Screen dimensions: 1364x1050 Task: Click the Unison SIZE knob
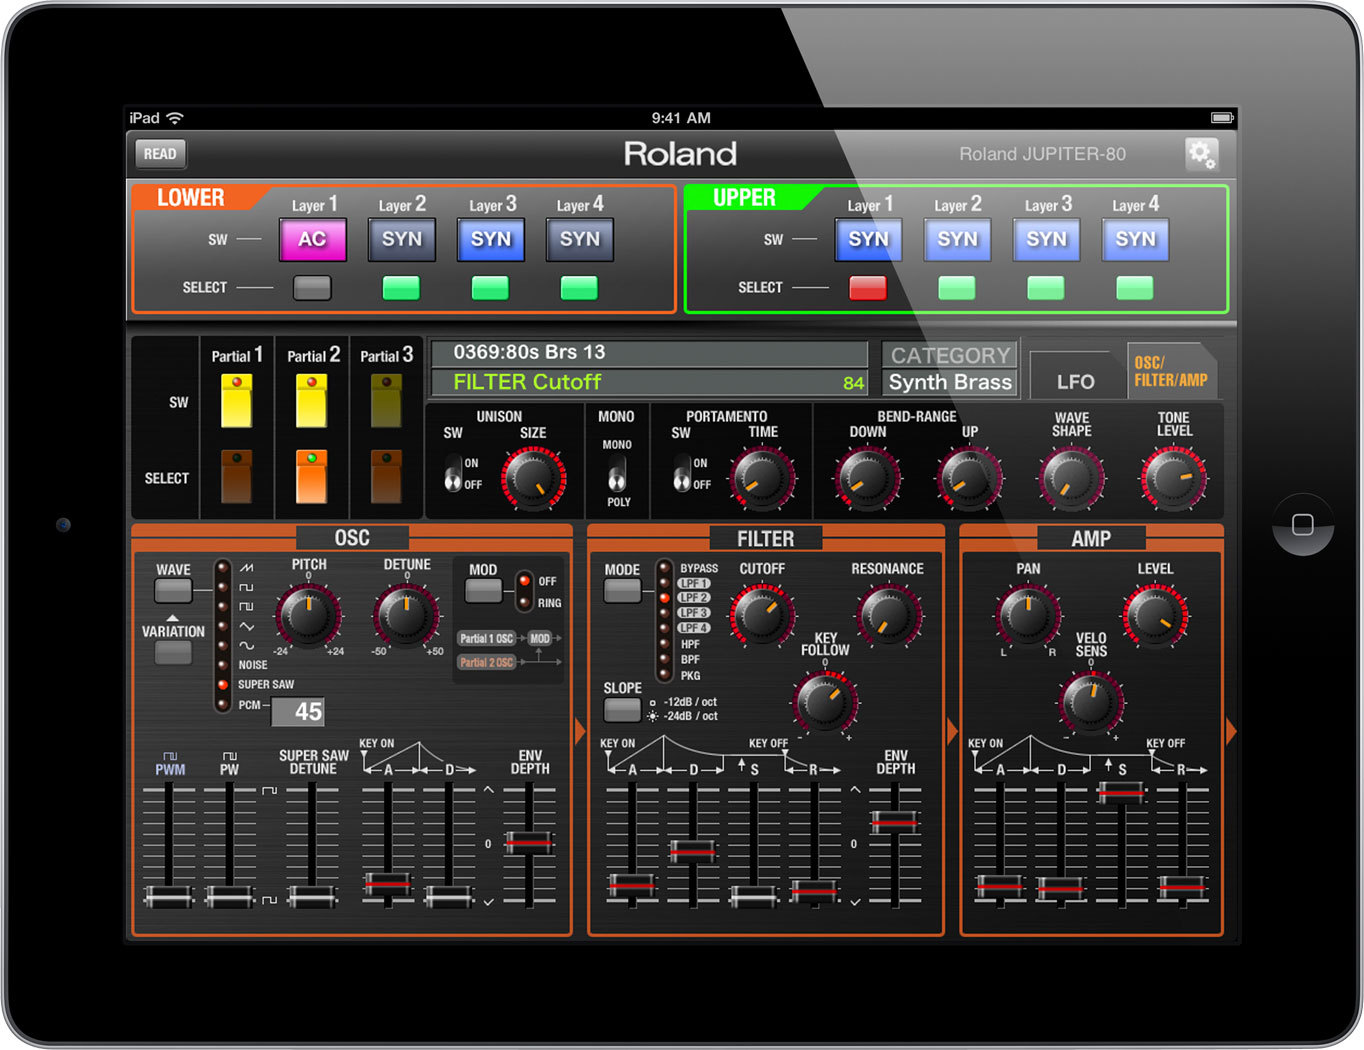click(533, 479)
